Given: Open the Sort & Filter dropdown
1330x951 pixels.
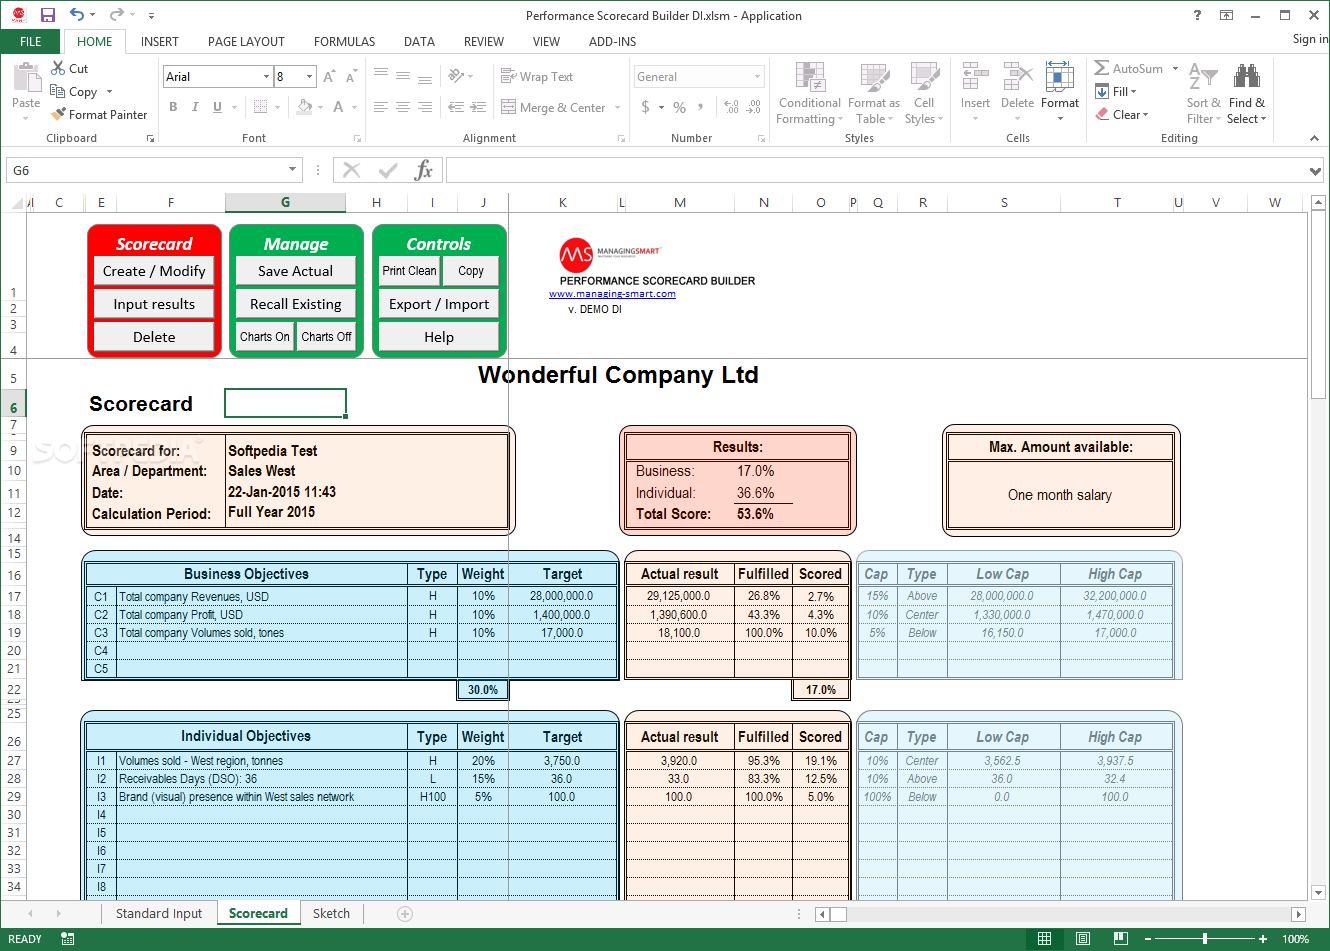Looking at the screenshot, I should (1204, 93).
